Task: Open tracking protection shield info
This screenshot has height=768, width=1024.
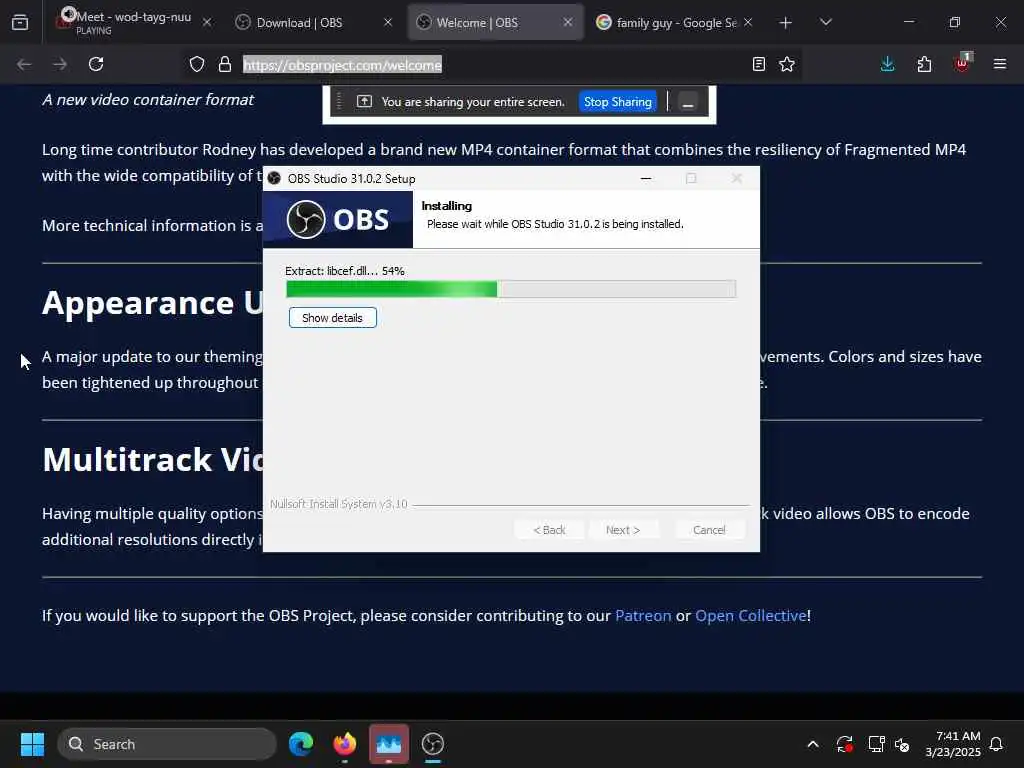Action: pyautogui.click(x=197, y=64)
